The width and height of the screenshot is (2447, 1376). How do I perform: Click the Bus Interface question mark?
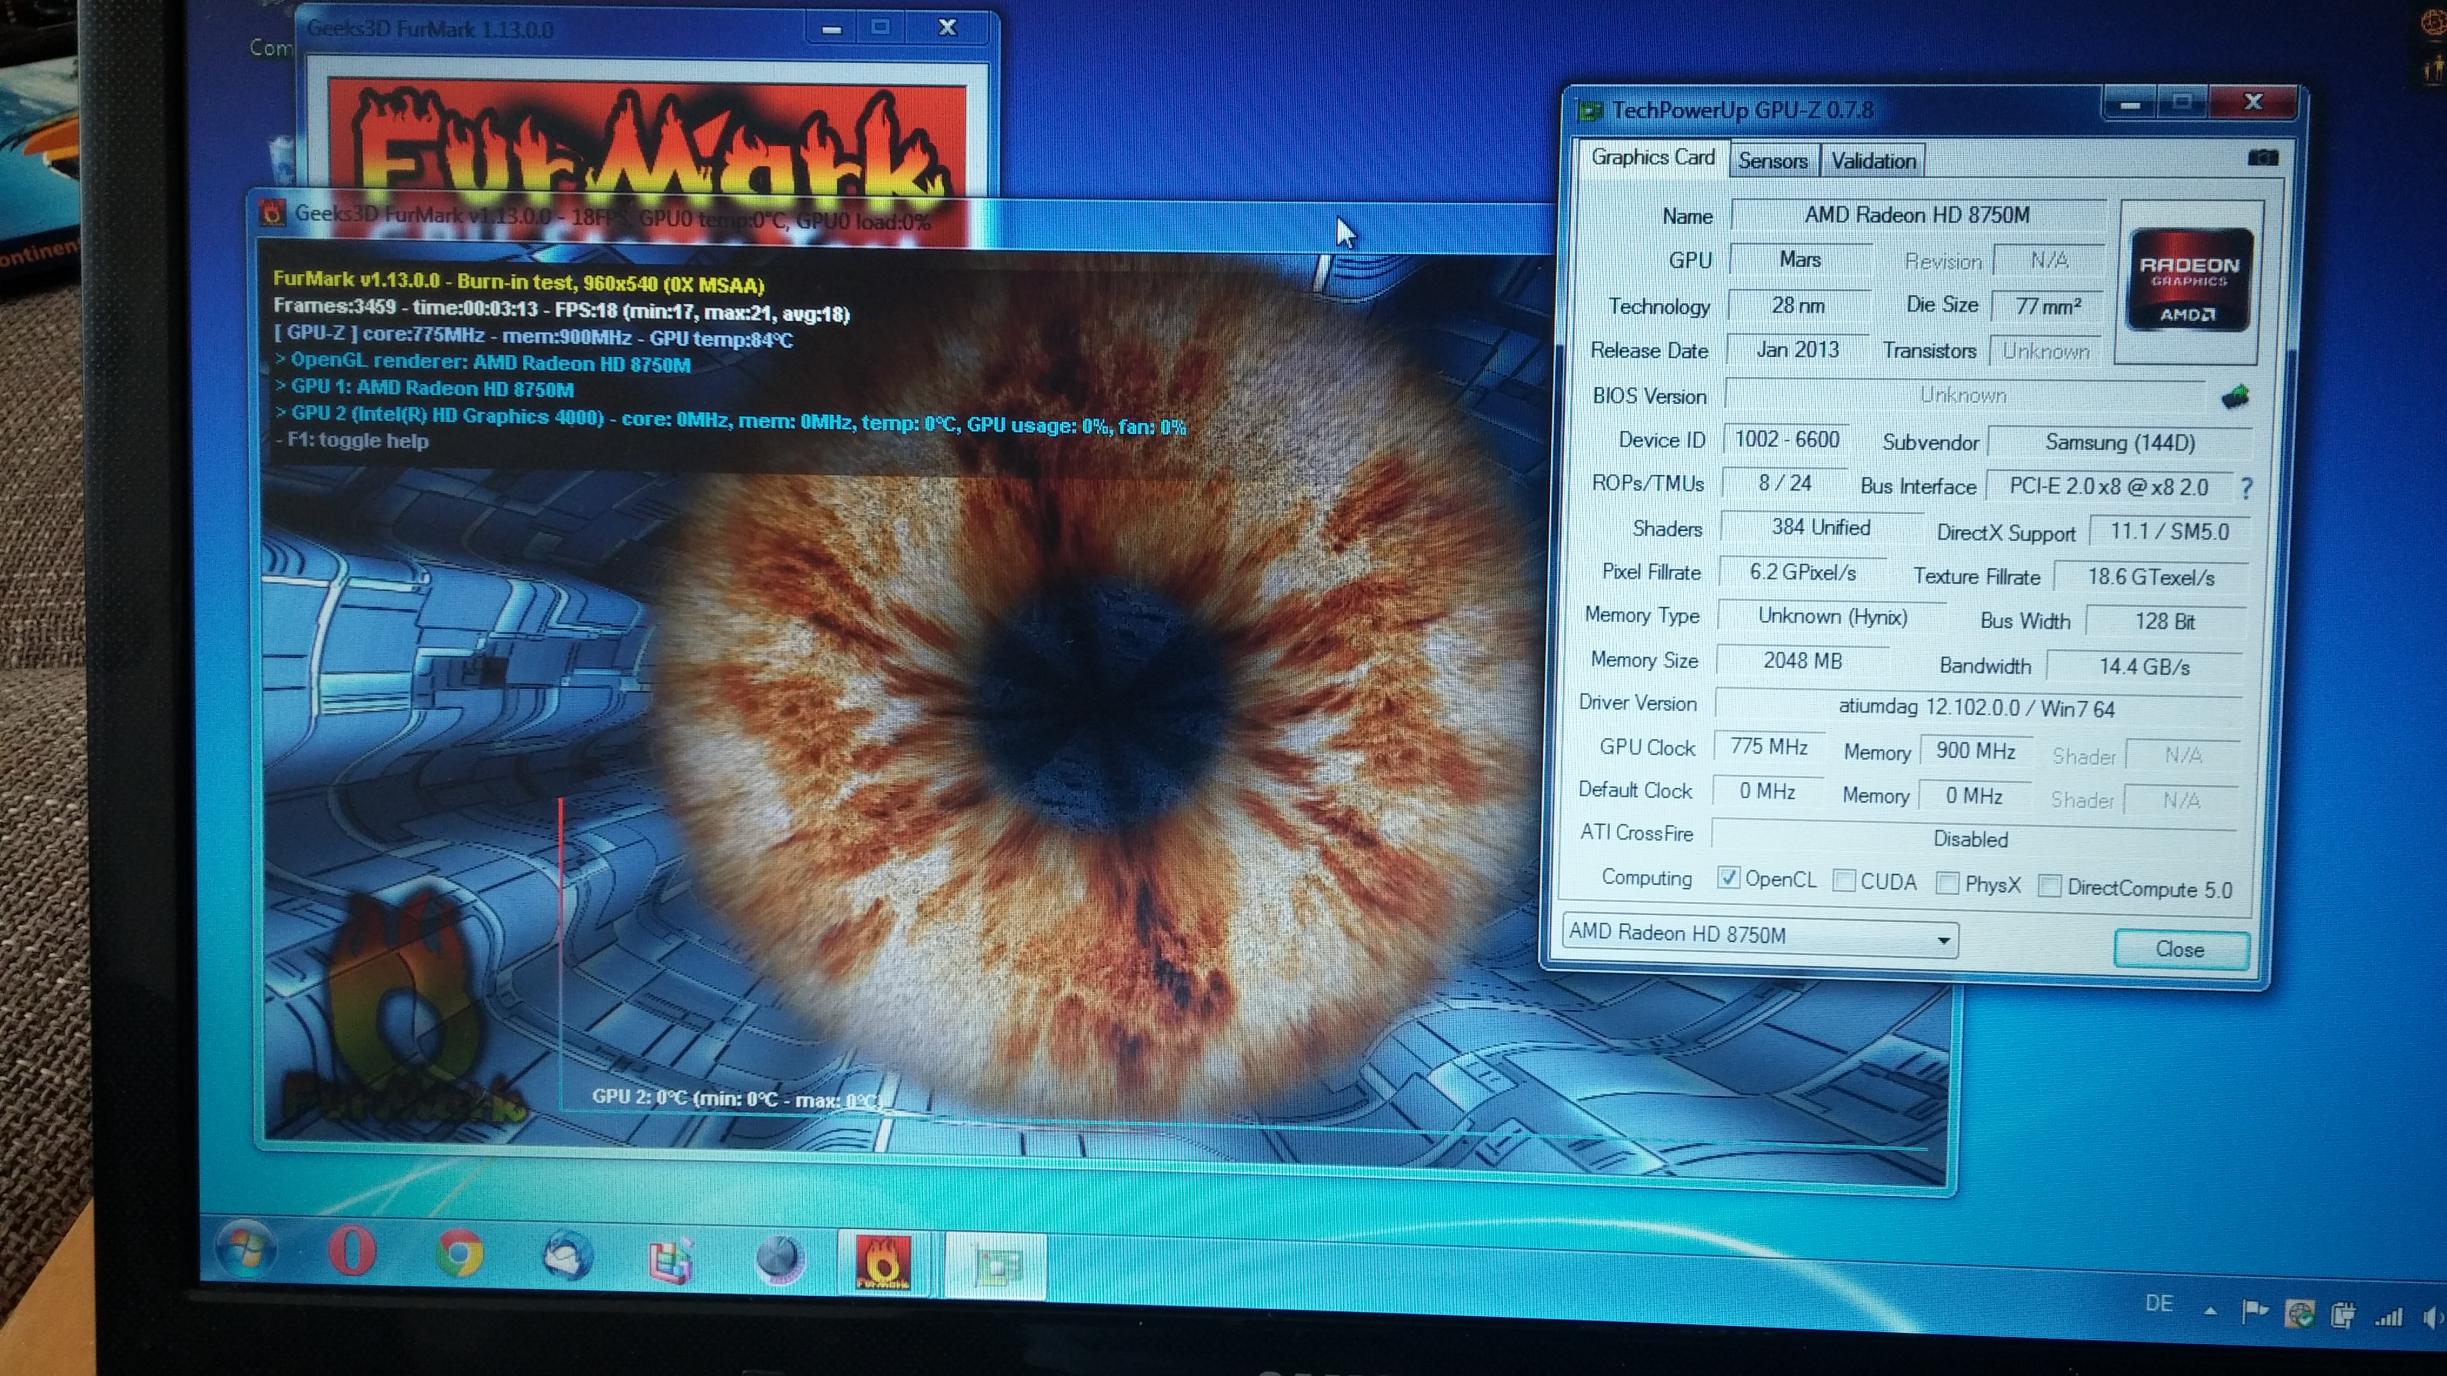2247,488
